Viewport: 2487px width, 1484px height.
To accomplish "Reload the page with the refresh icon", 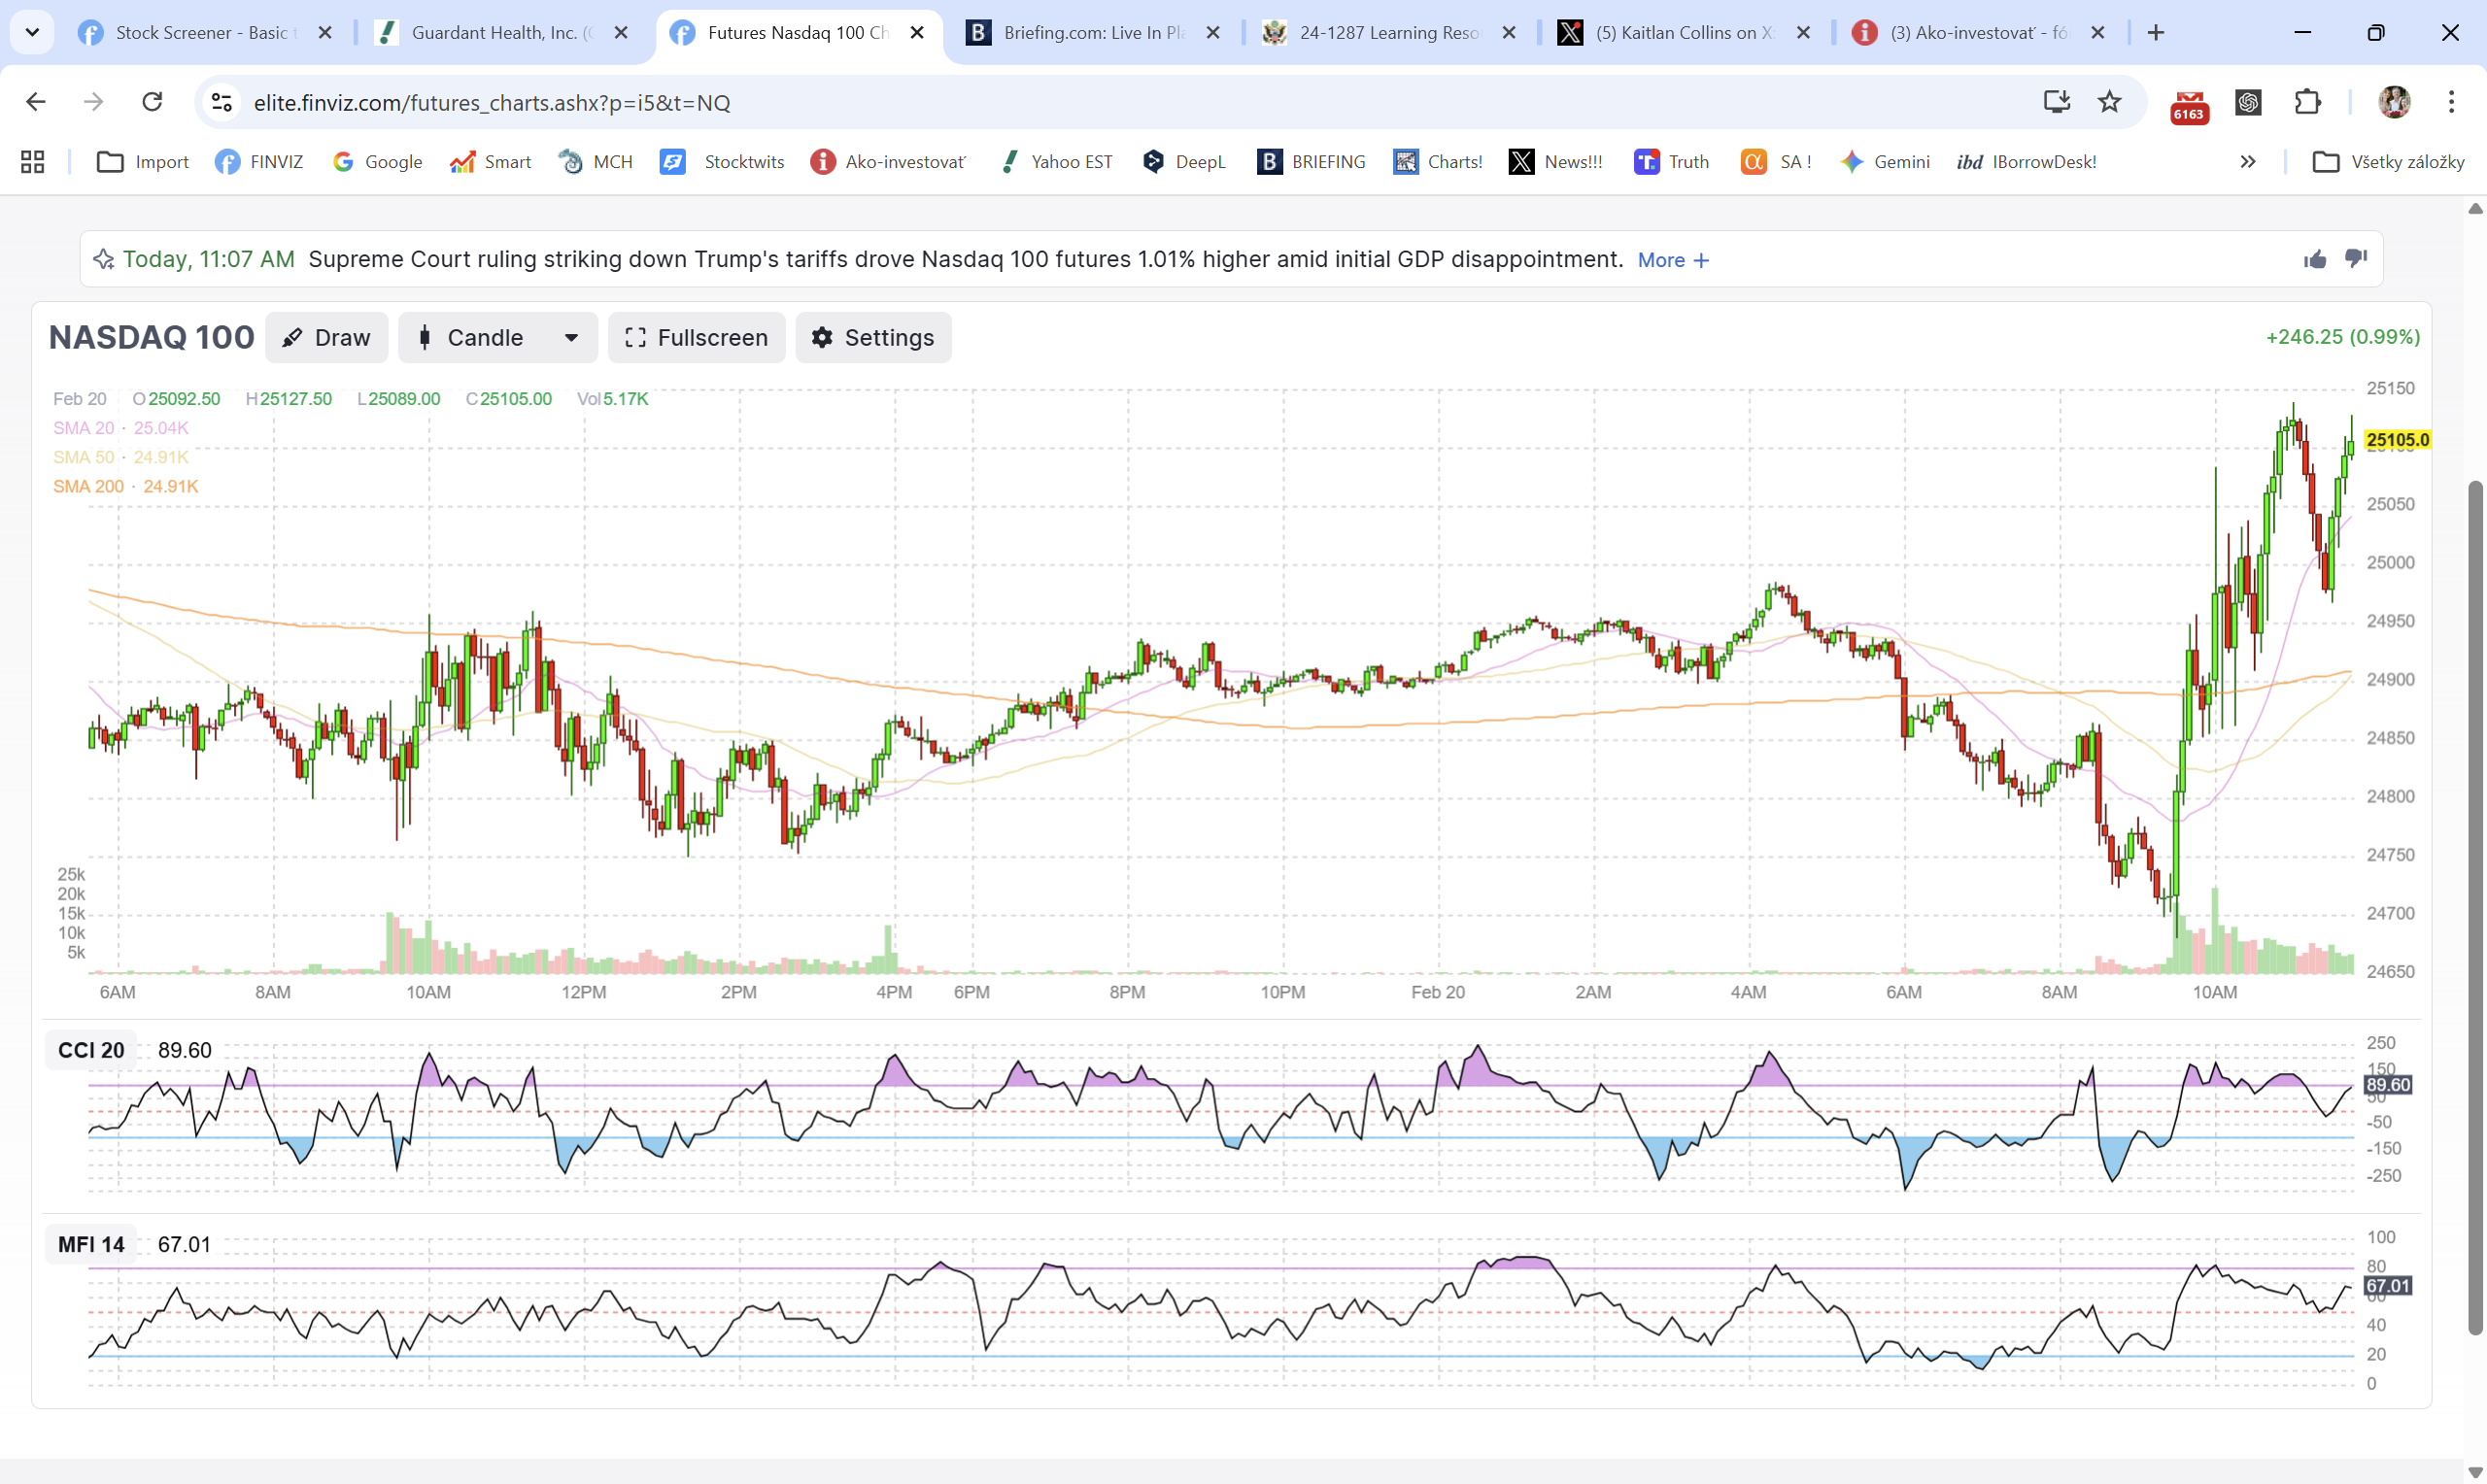I will 152,102.
